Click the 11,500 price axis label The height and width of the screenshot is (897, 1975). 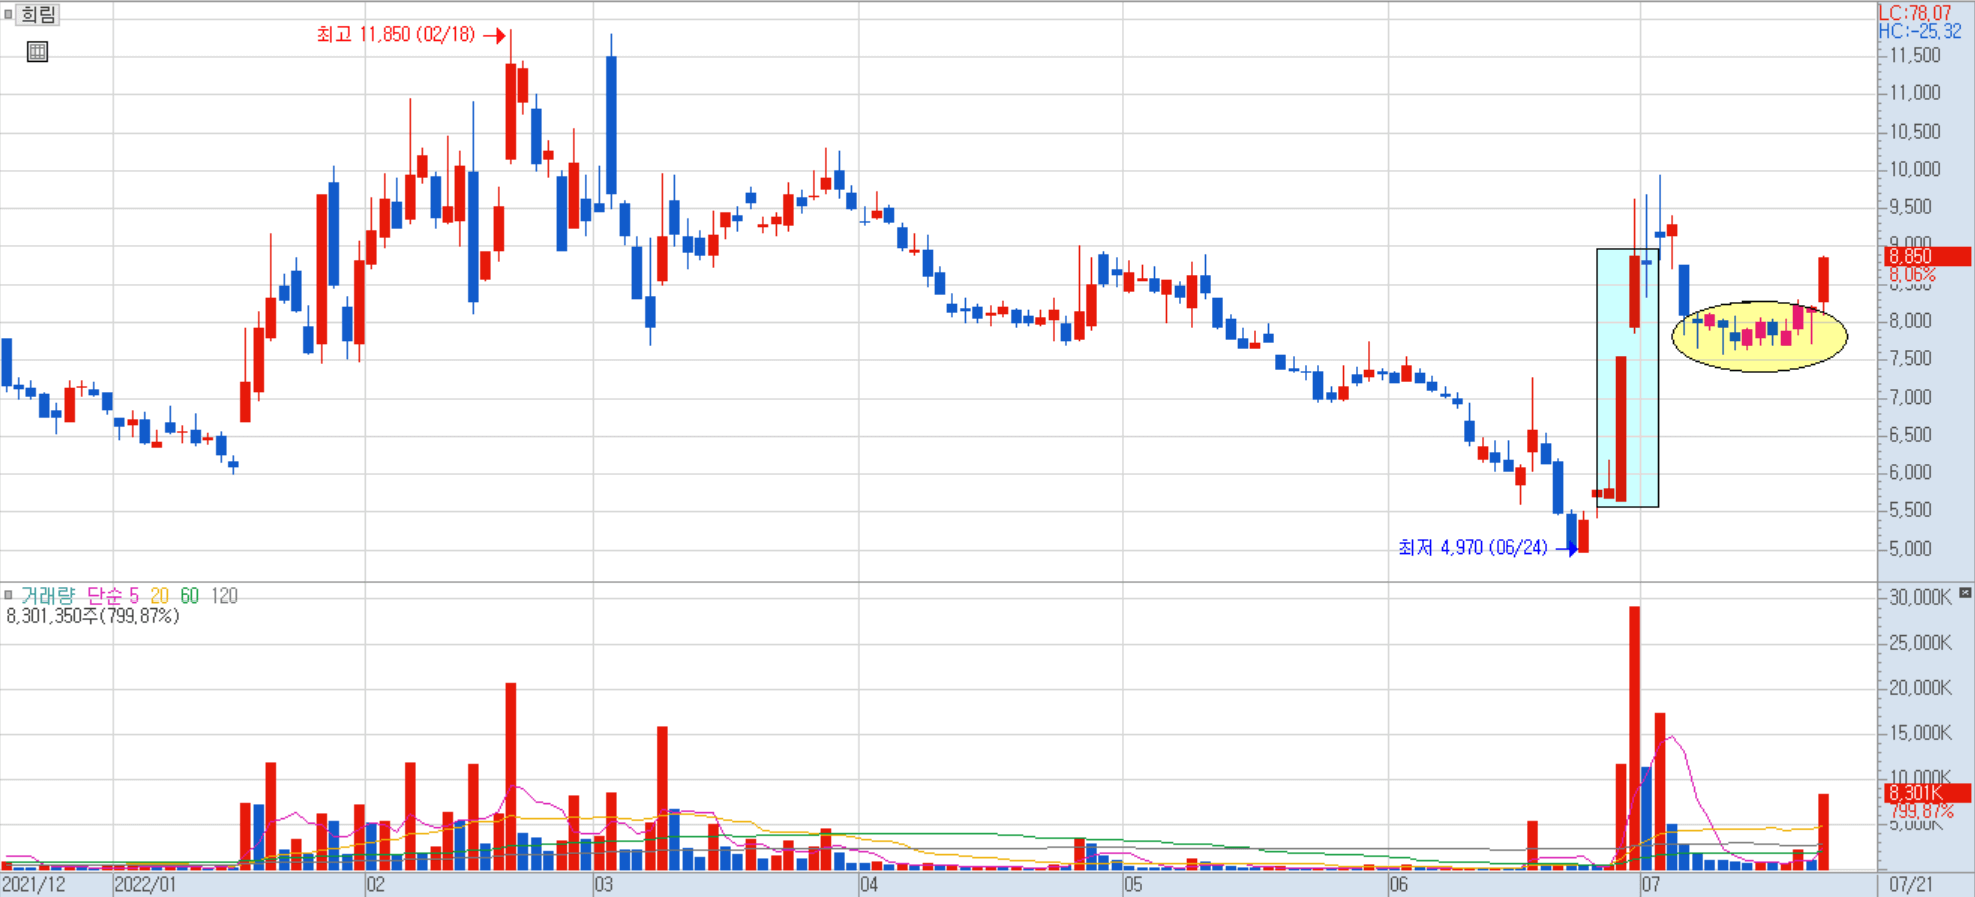[x=1915, y=55]
